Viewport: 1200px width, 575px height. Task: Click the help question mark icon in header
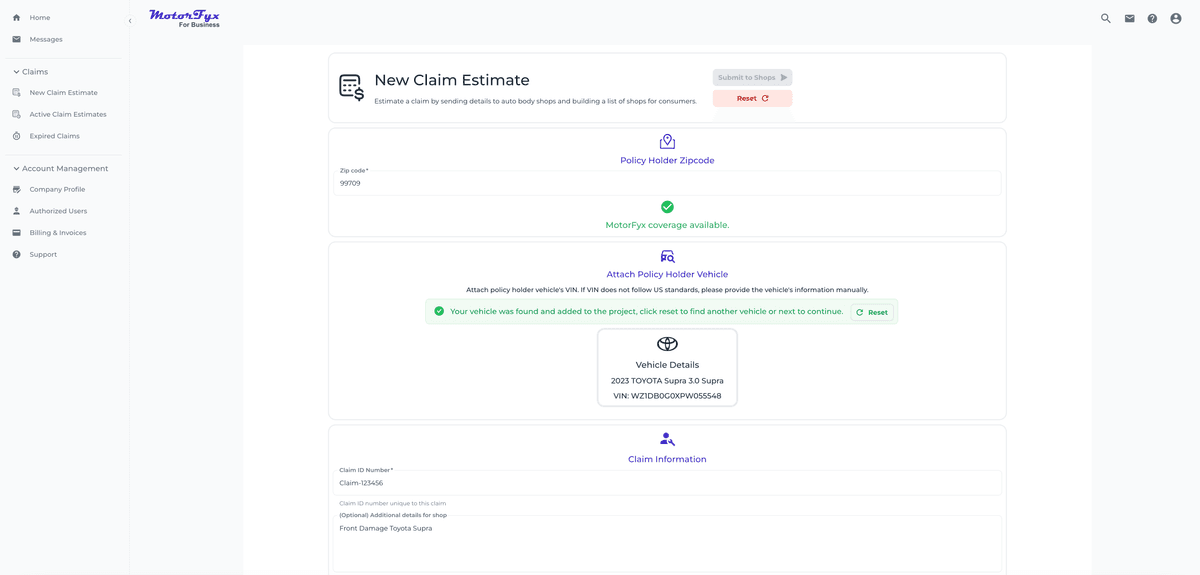click(1152, 18)
